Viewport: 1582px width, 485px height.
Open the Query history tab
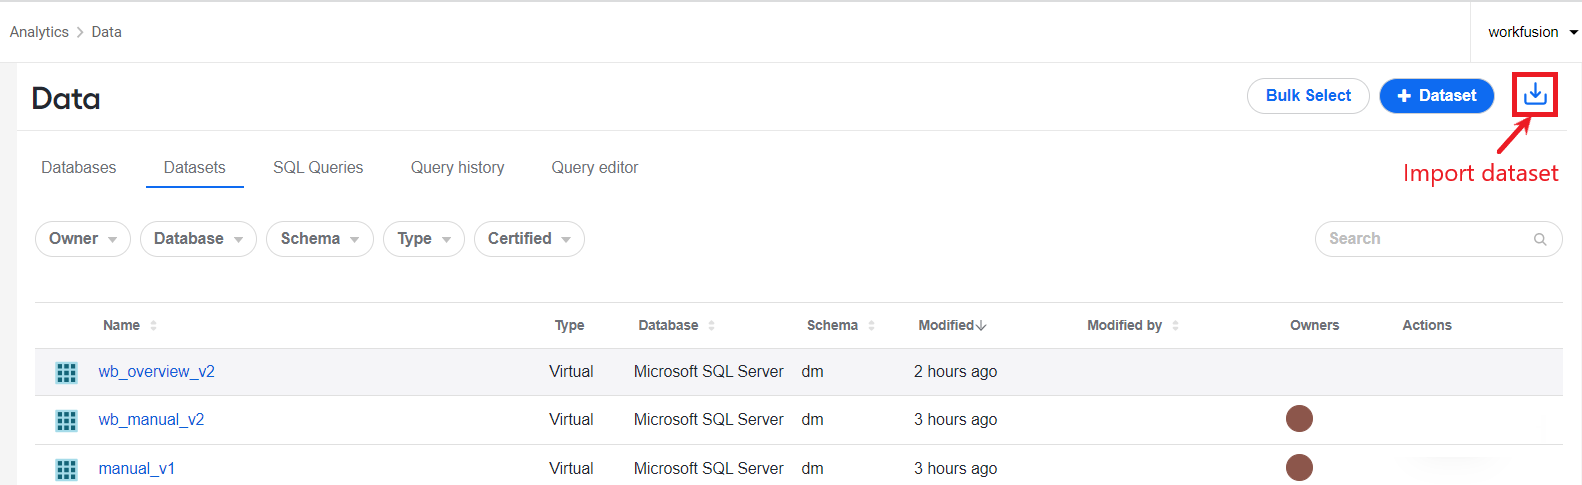tap(457, 167)
